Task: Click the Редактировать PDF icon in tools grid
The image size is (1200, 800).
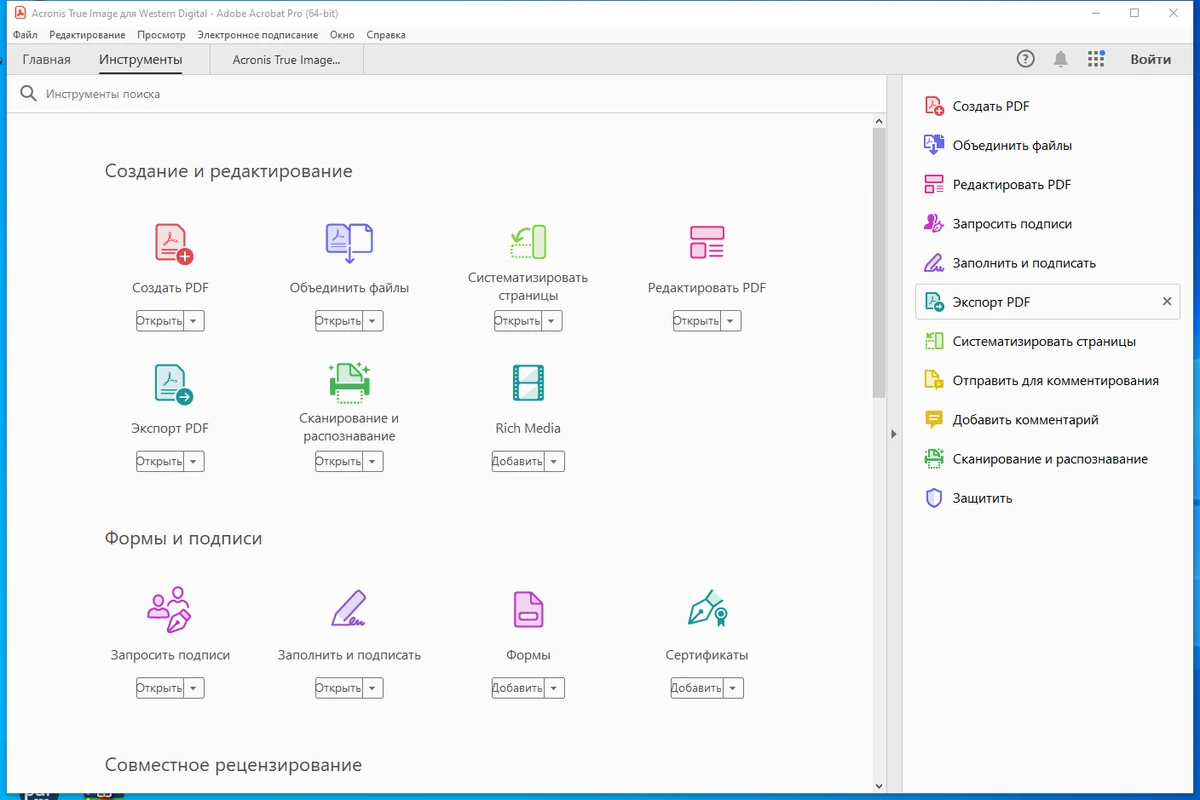Action: pos(707,242)
